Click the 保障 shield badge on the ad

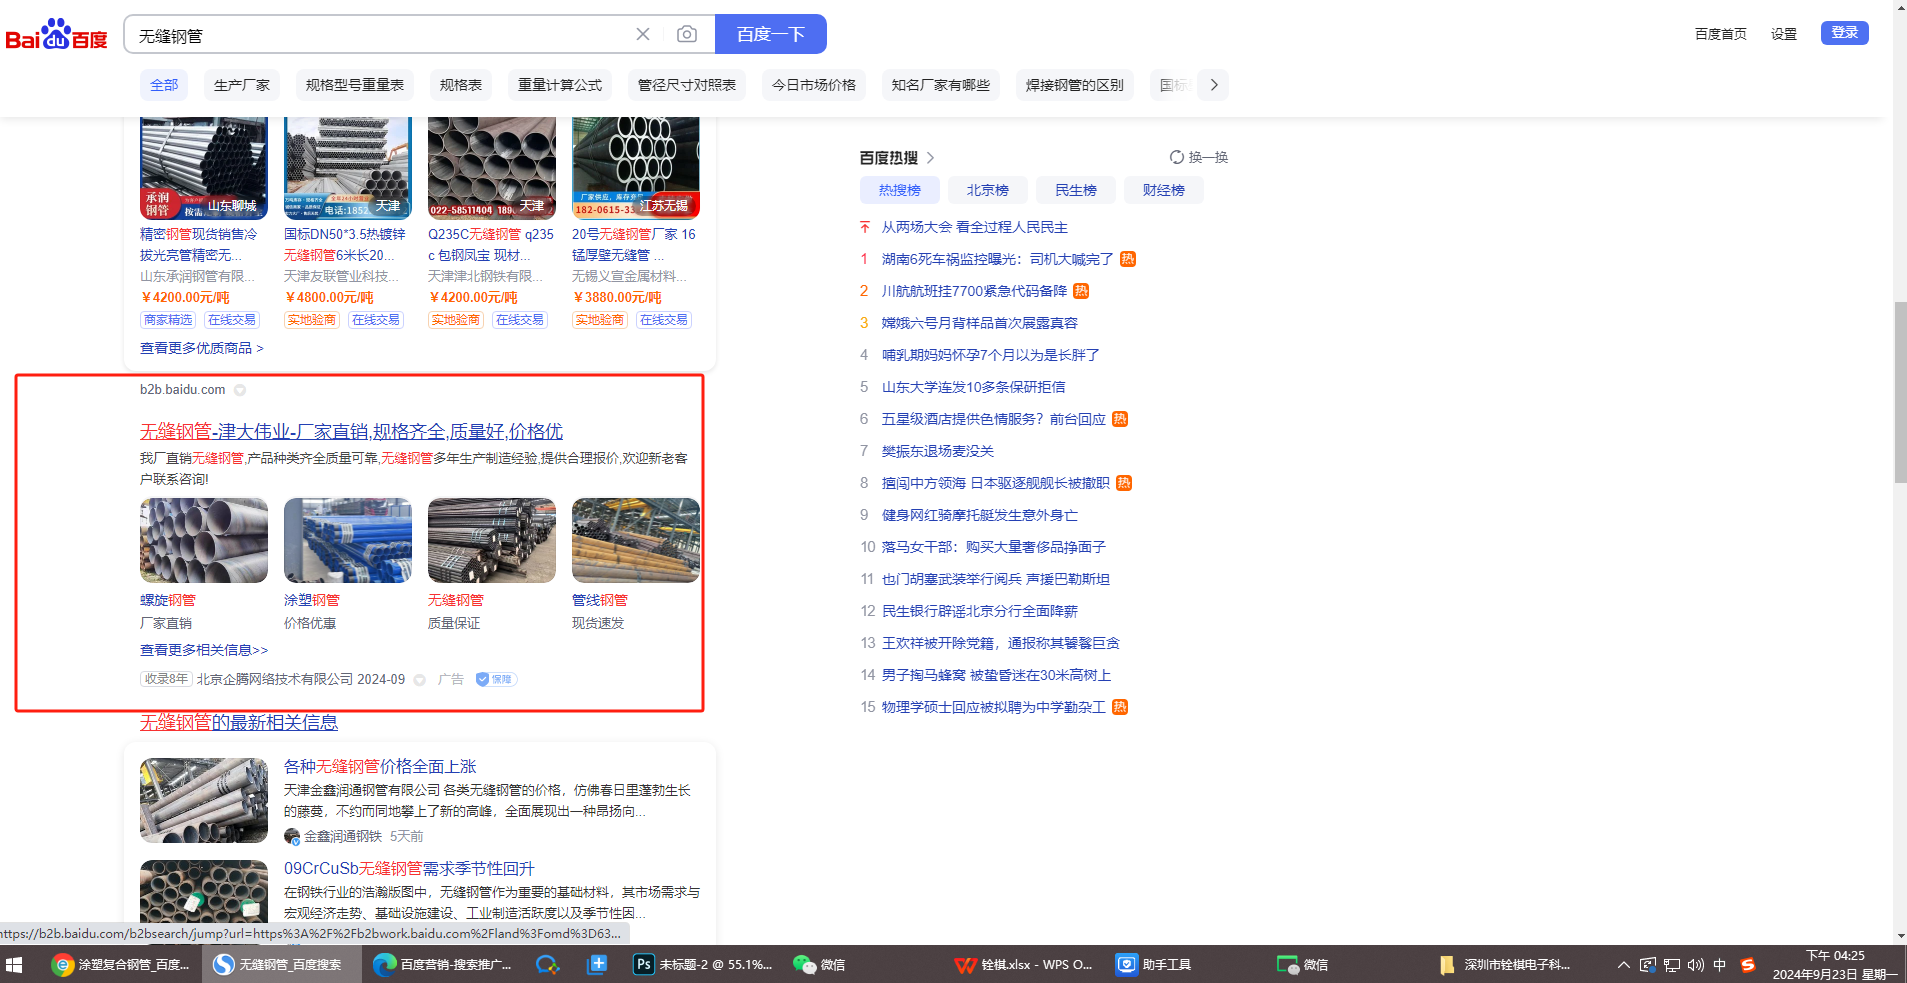pos(495,679)
